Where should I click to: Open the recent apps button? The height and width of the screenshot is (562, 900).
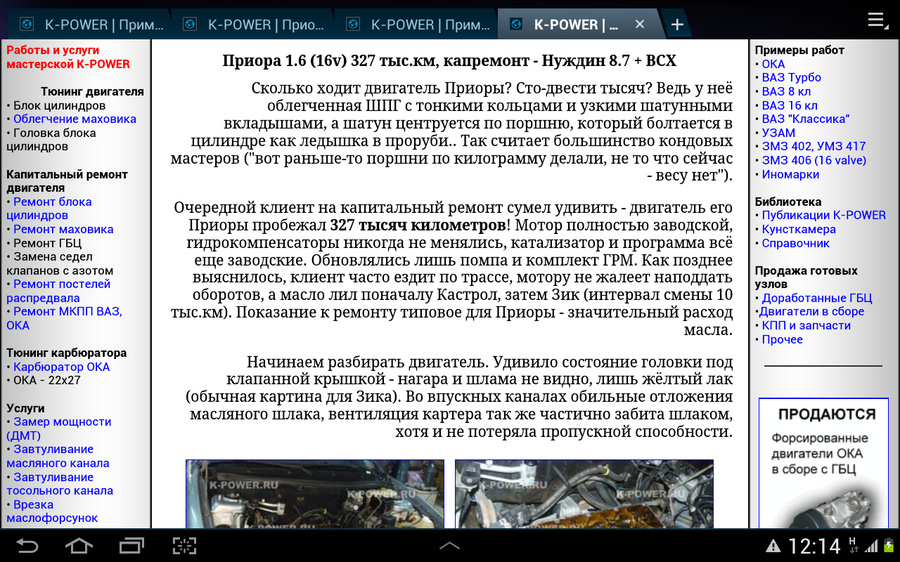click(131, 545)
